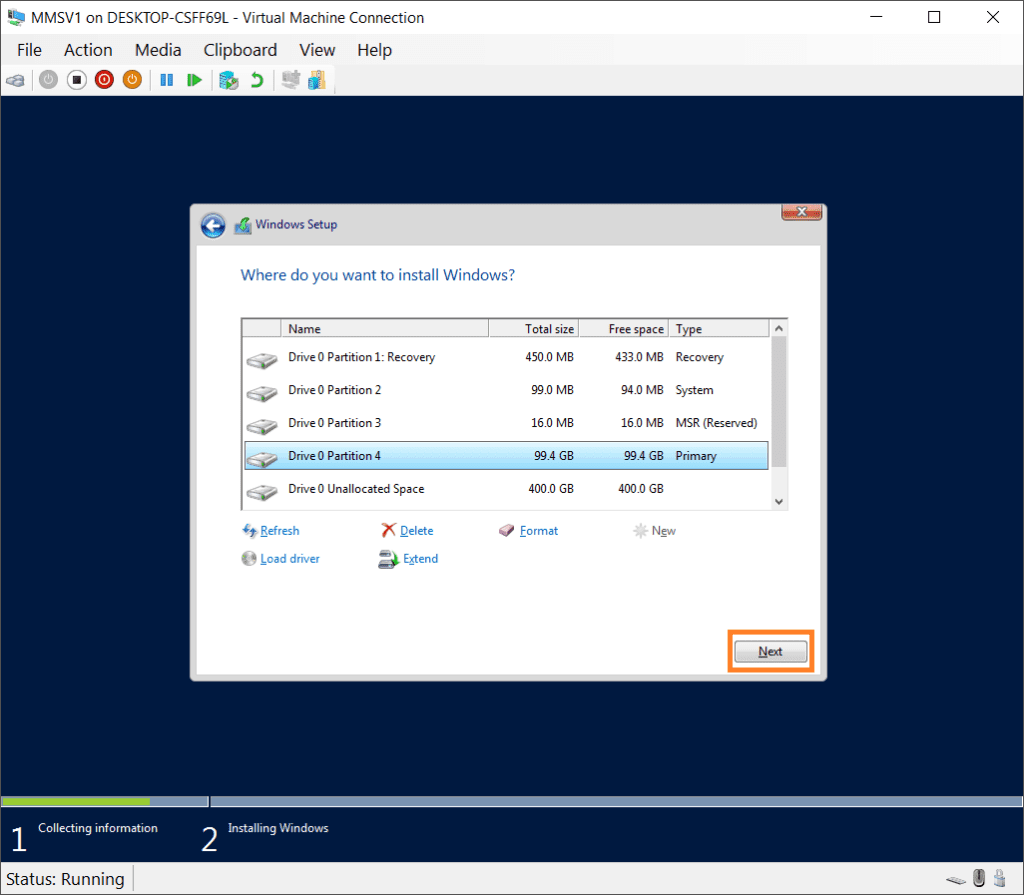1024x895 pixels.
Task: Open the File menu
Action: (29, 50)
